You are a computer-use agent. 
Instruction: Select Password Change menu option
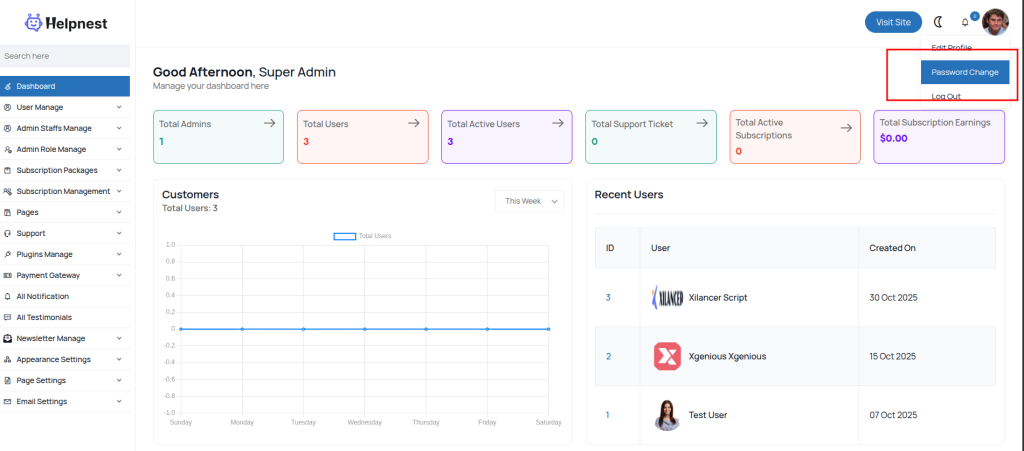[x=964, y=72]
